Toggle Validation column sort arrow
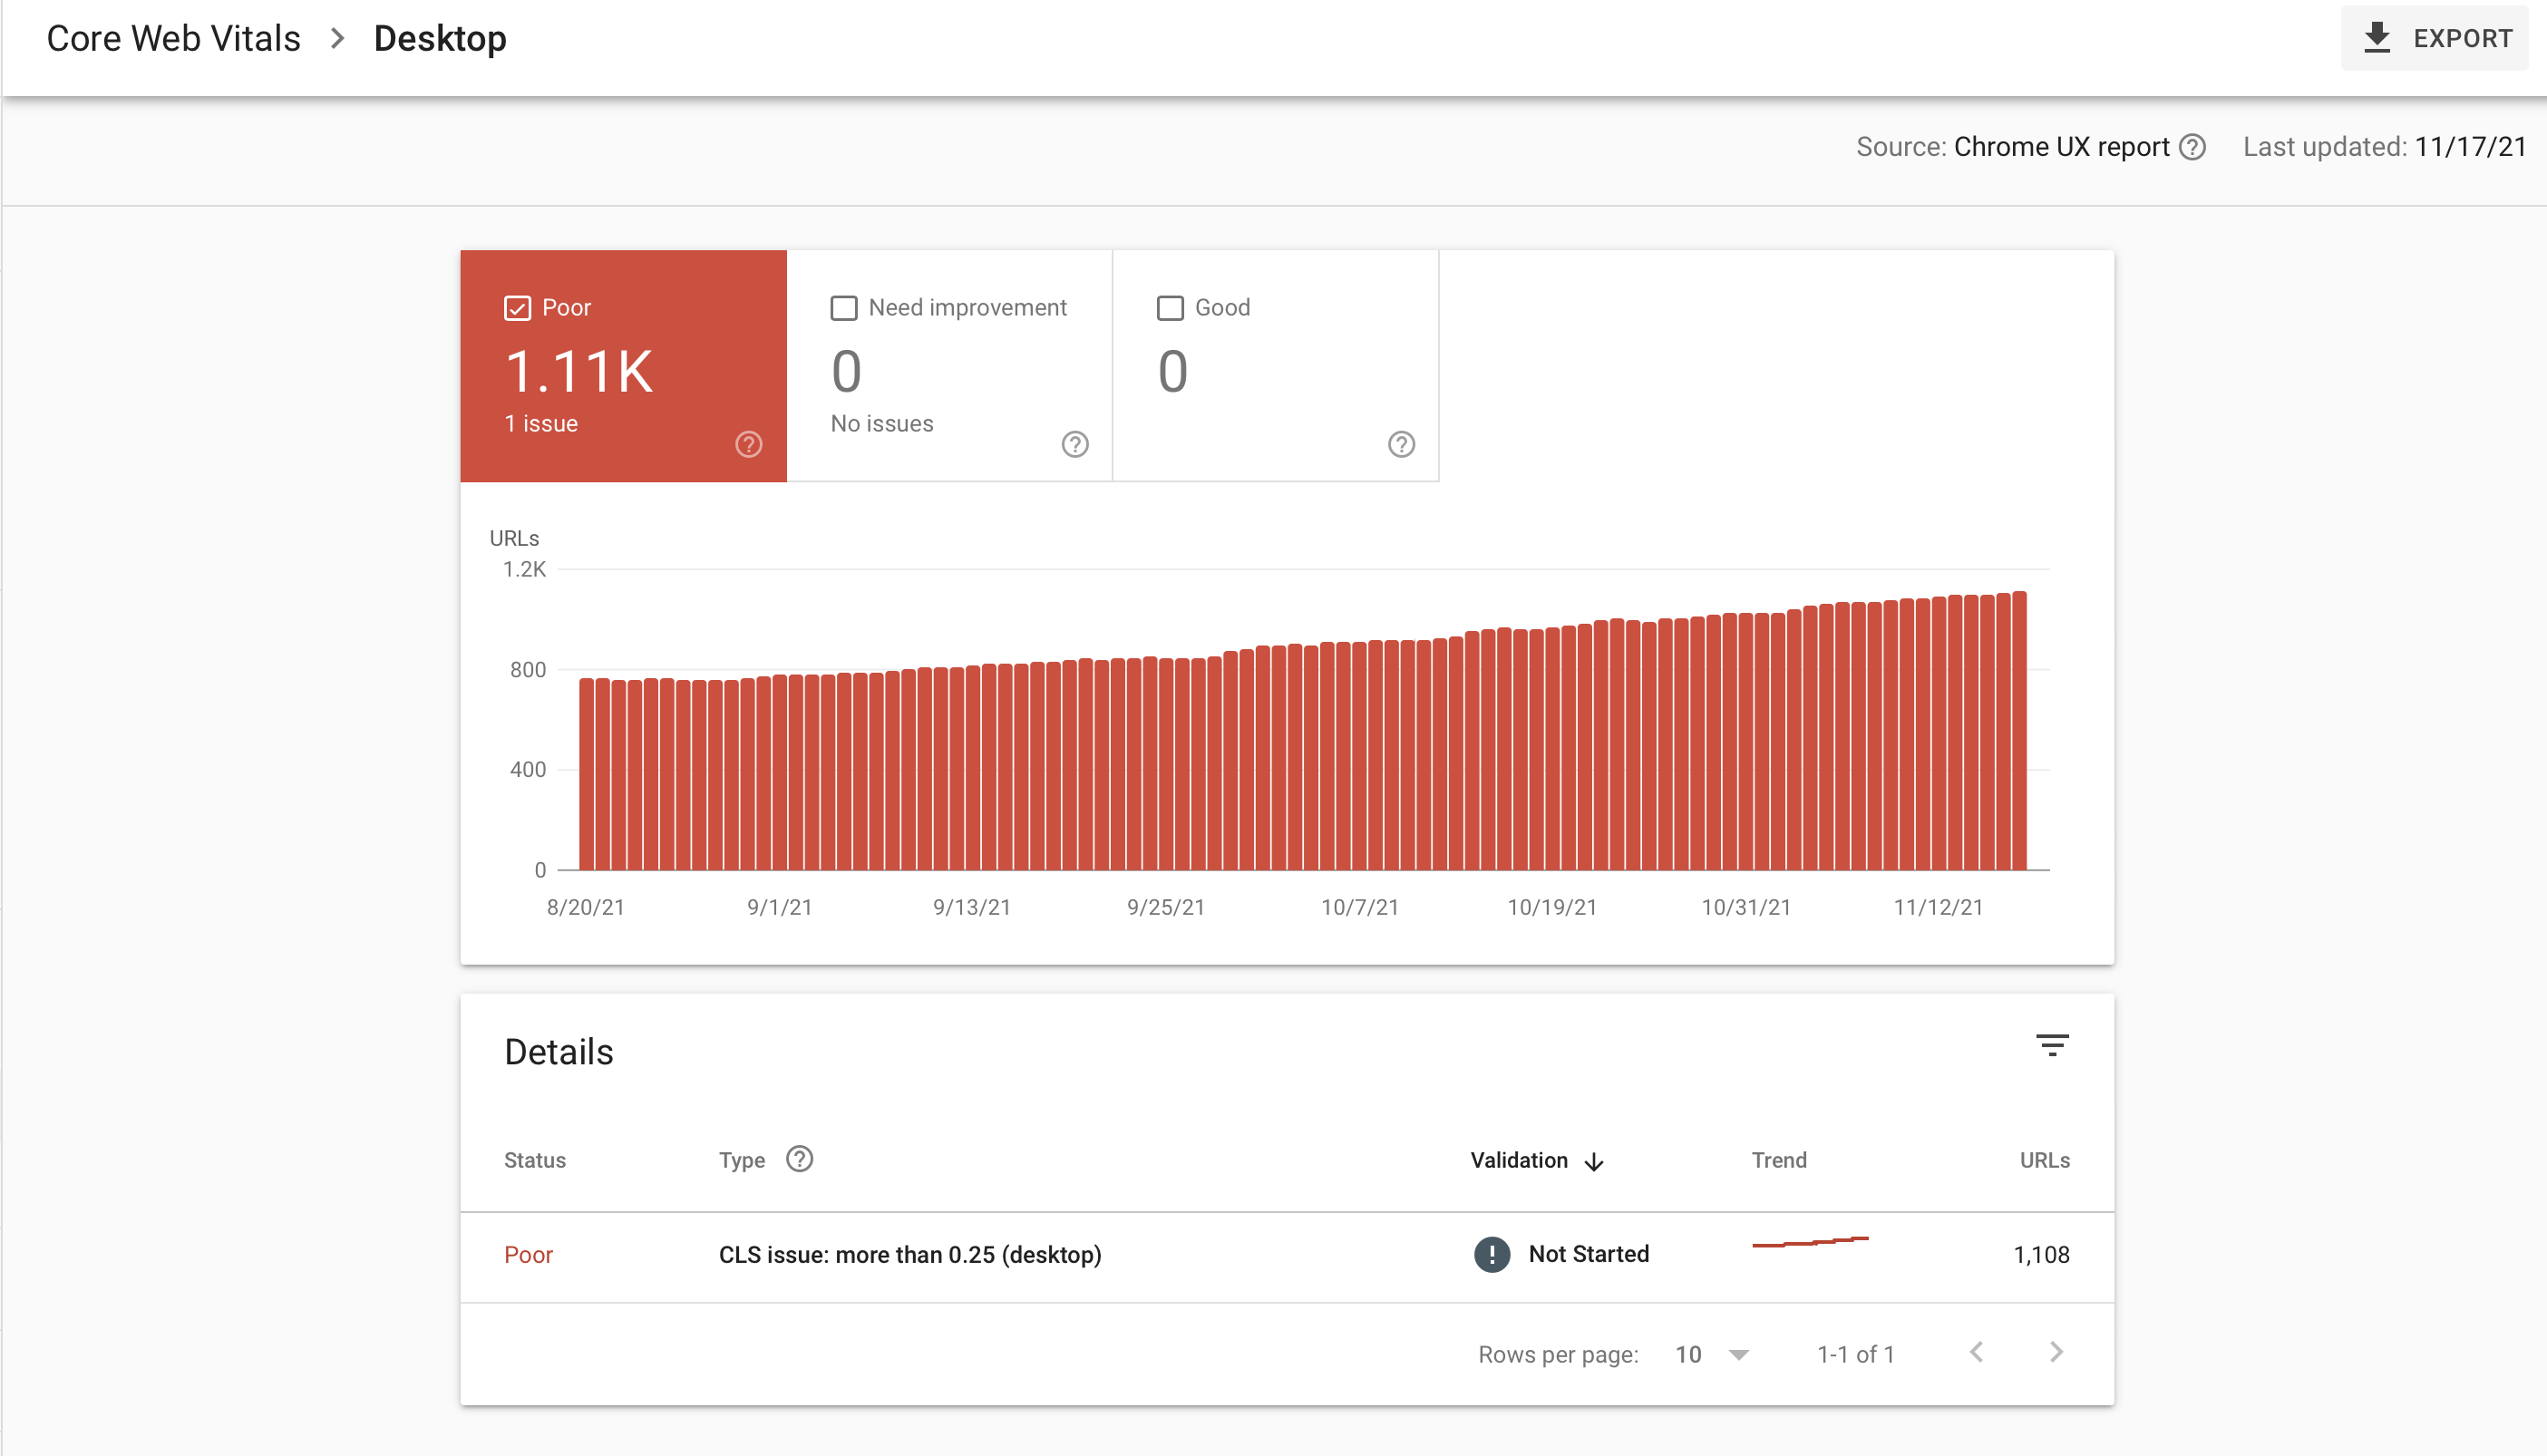The height and width of the screenshot is (1456, 2547). [x=1594, y=1161]
